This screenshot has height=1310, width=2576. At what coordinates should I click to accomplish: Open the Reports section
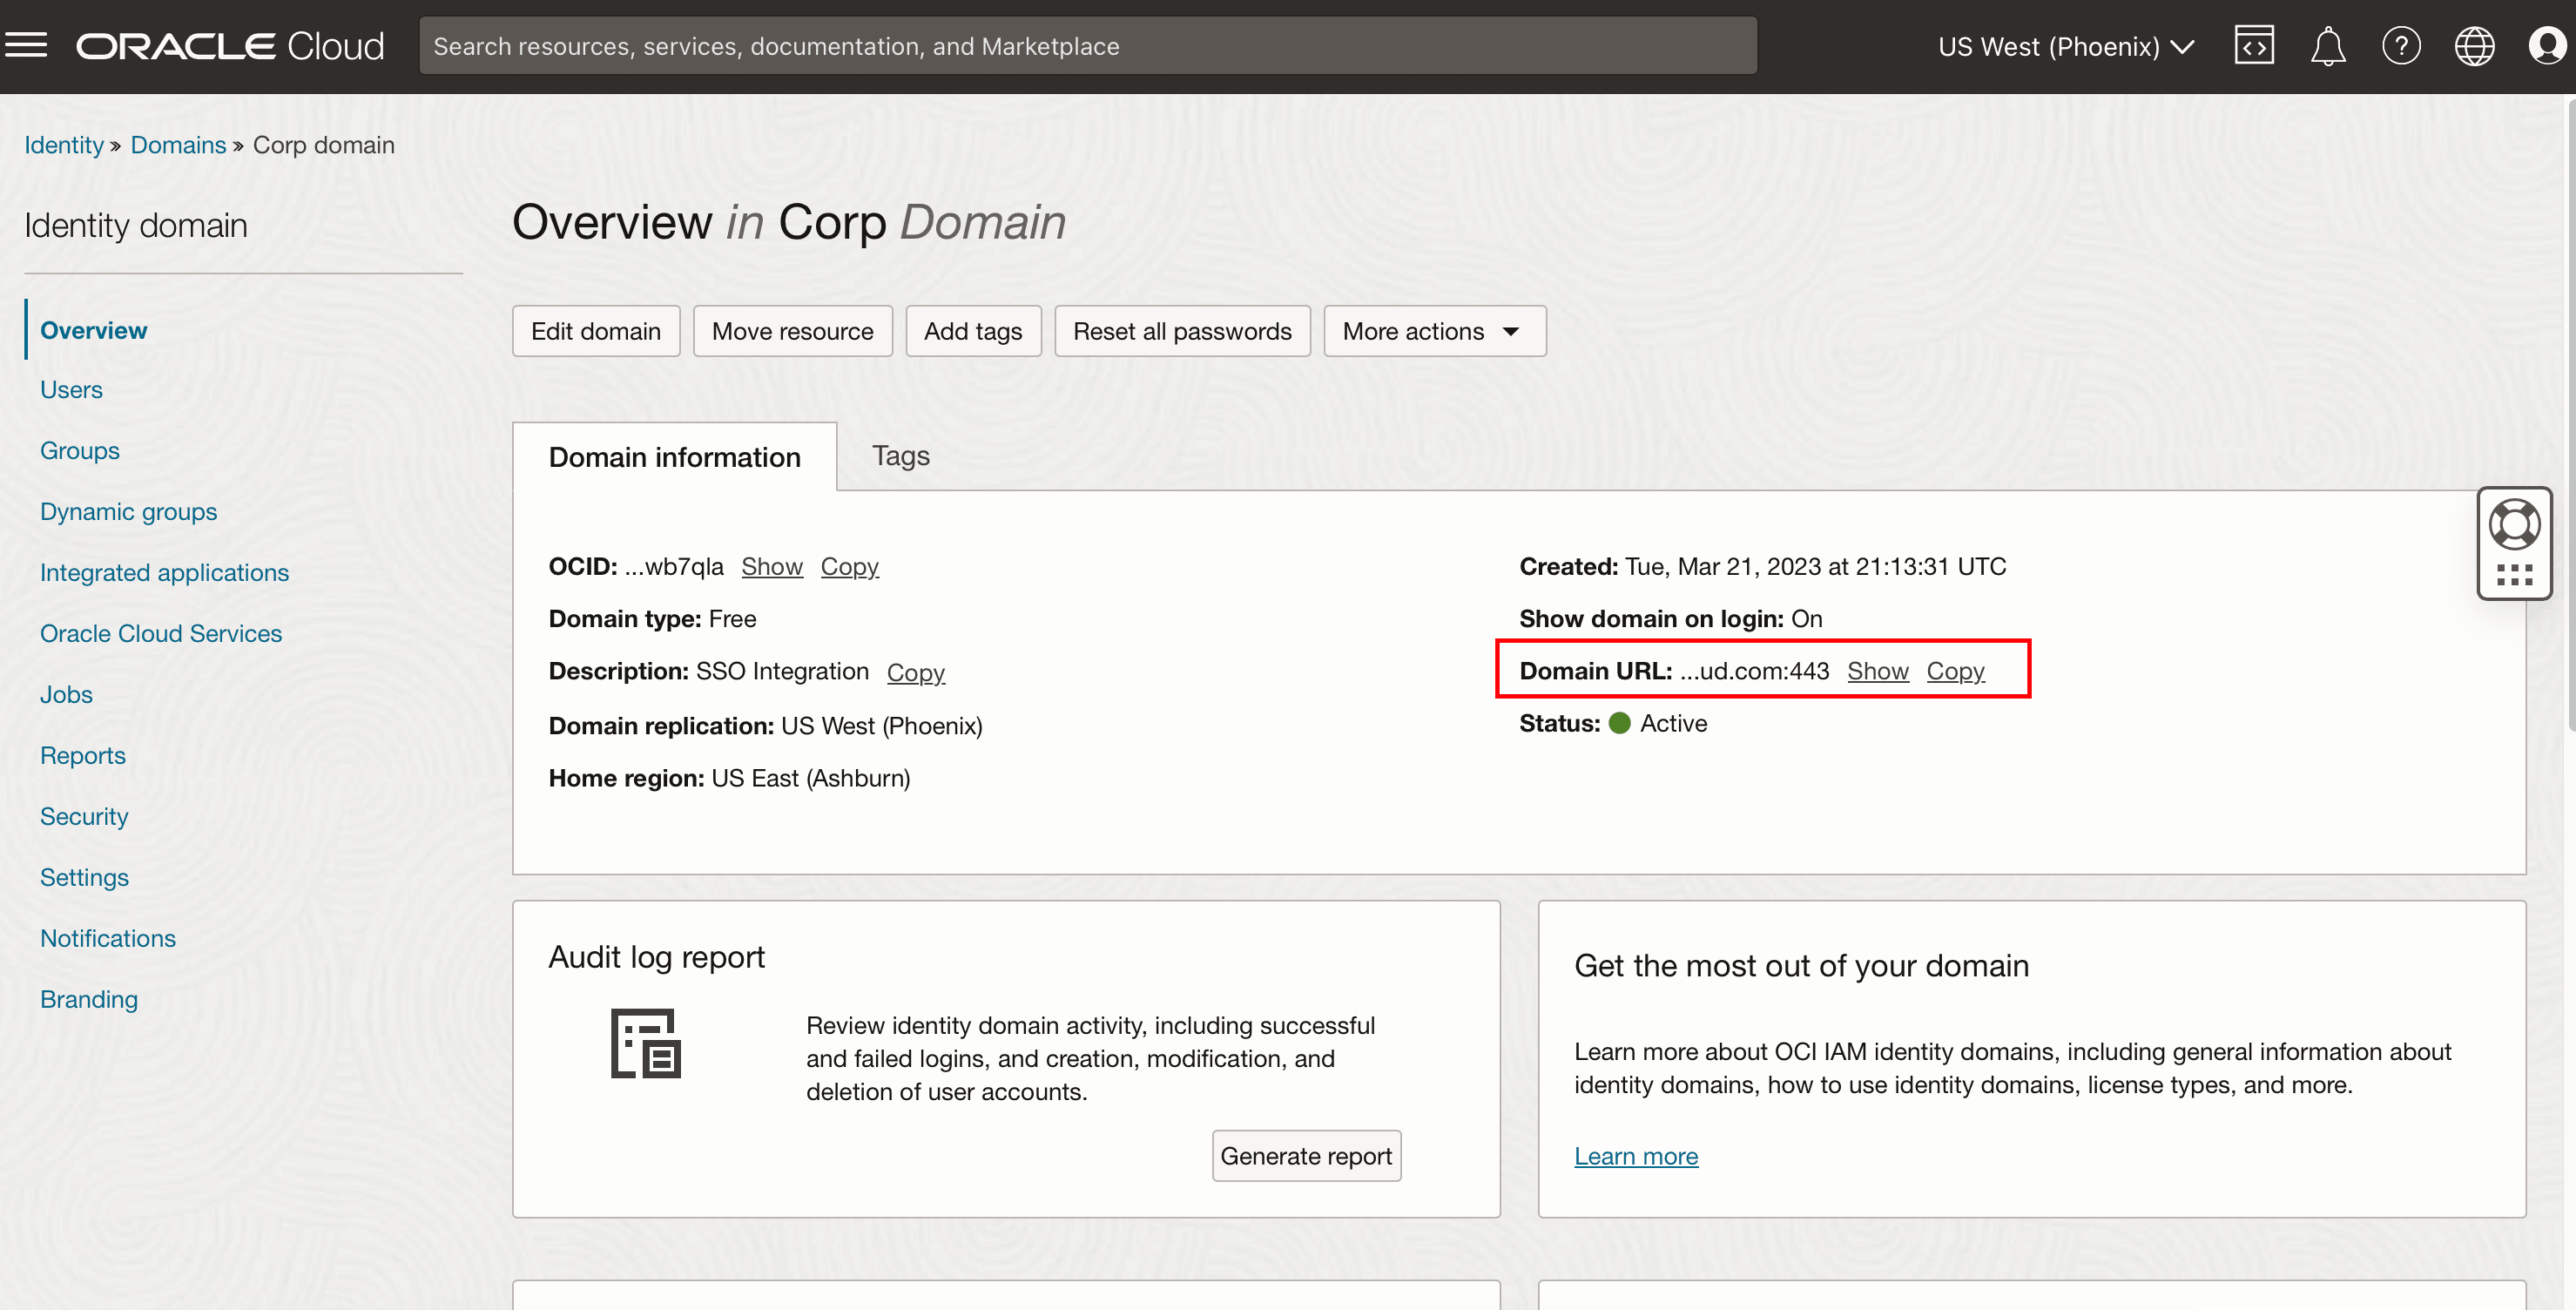point(83,756)
